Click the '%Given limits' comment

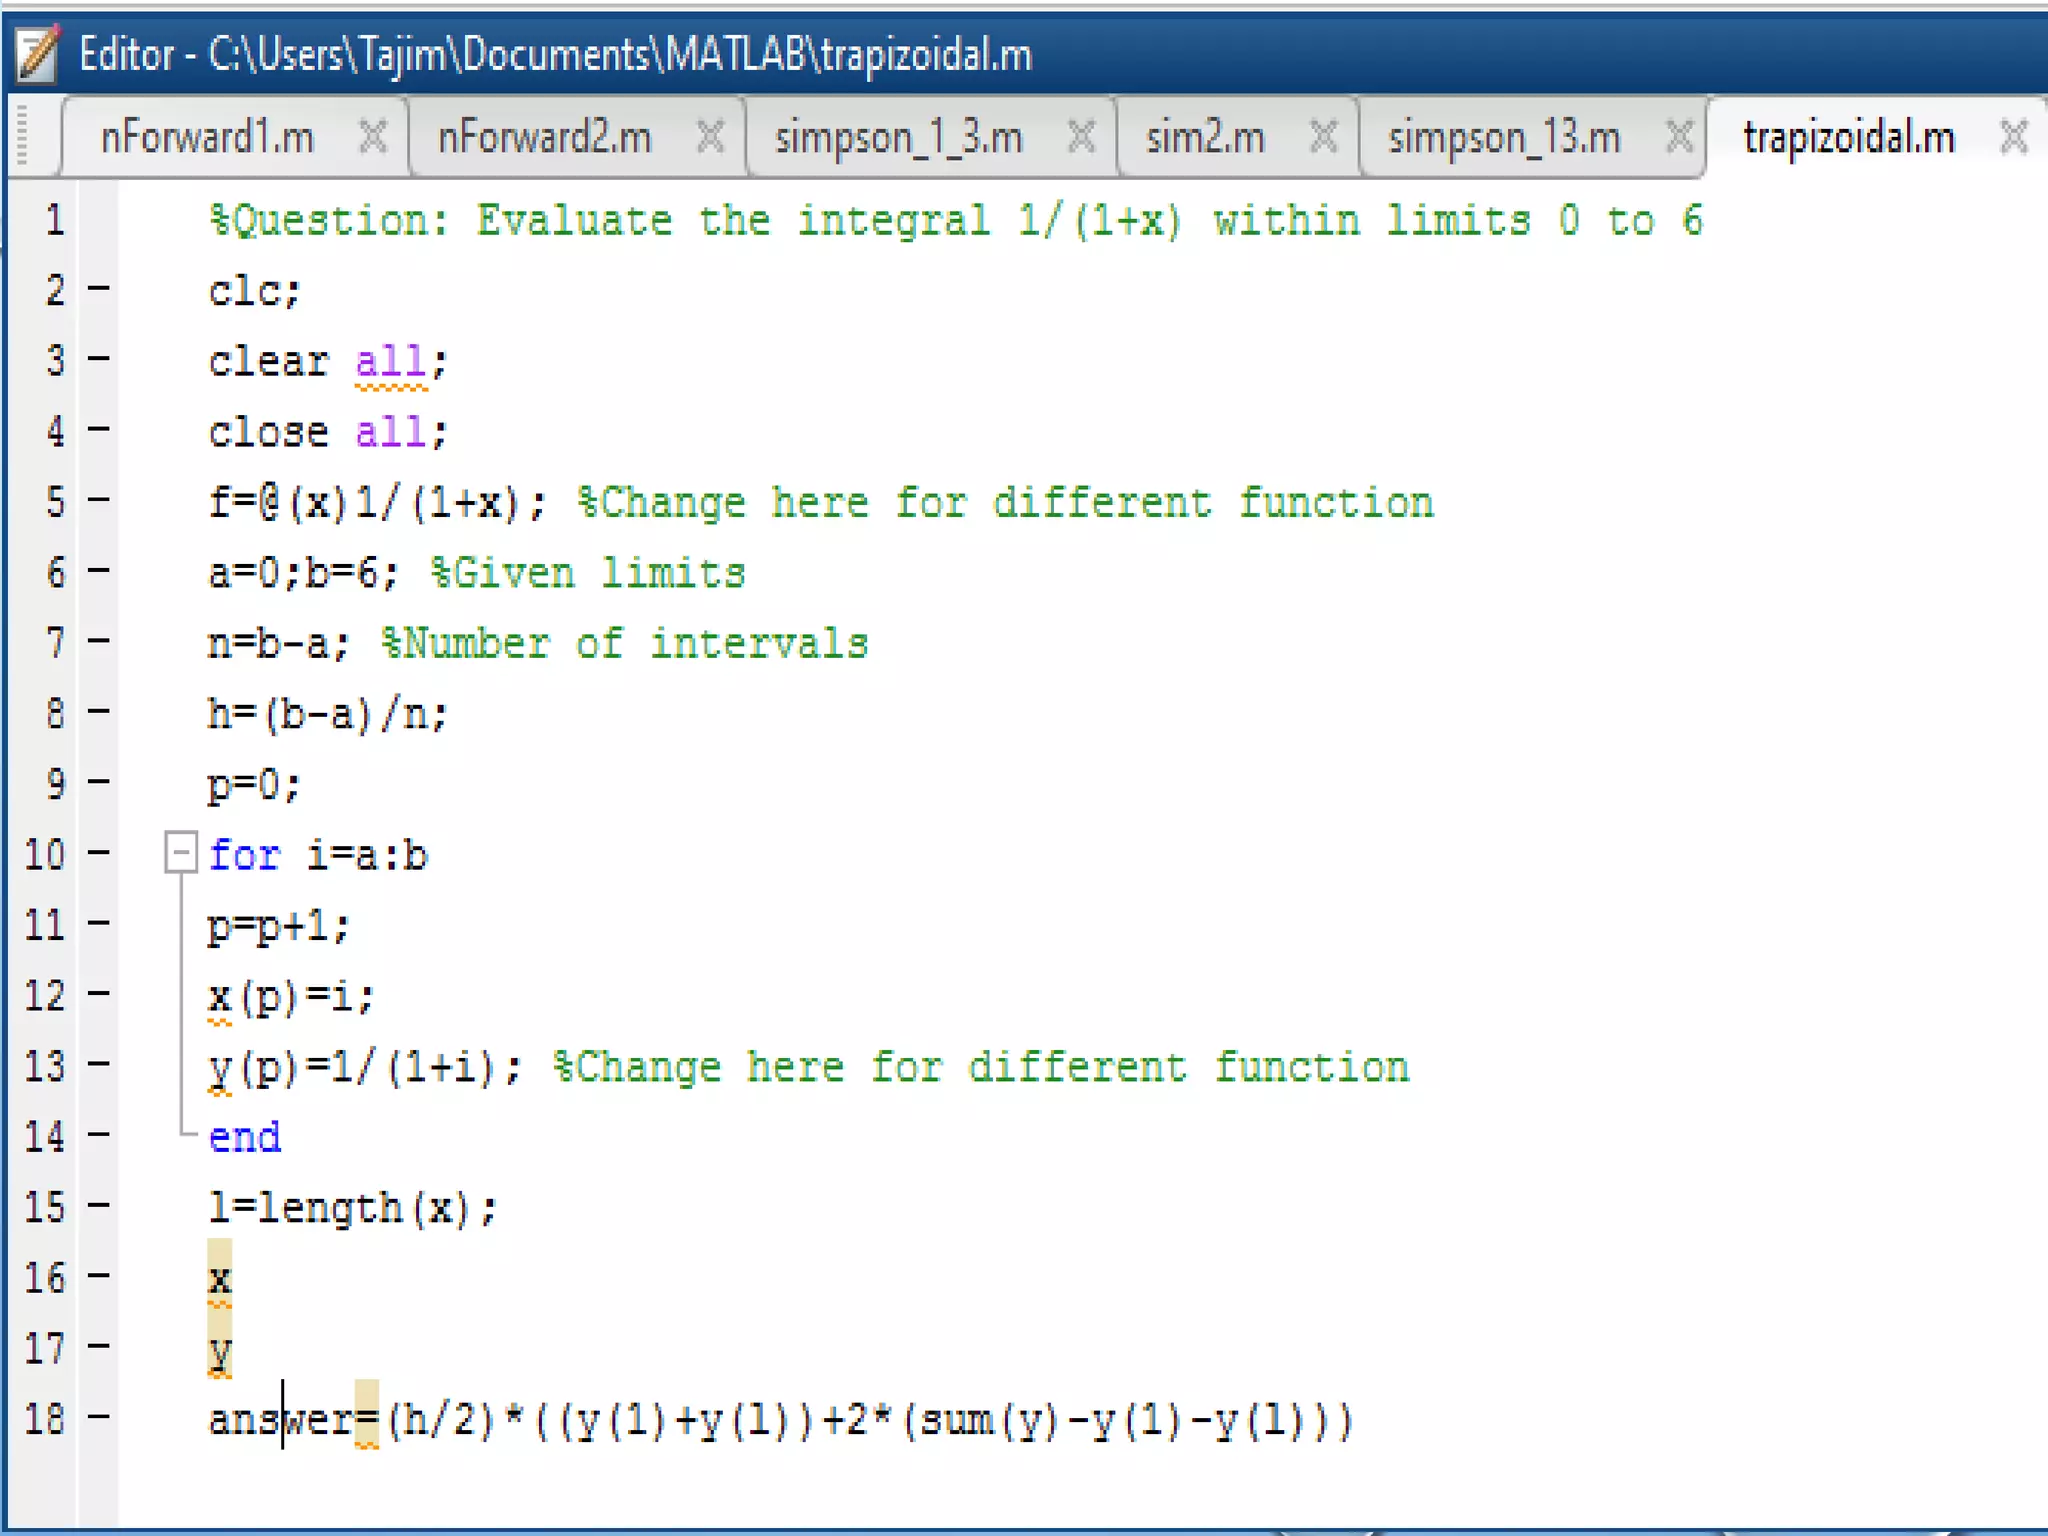pos(588,574)
